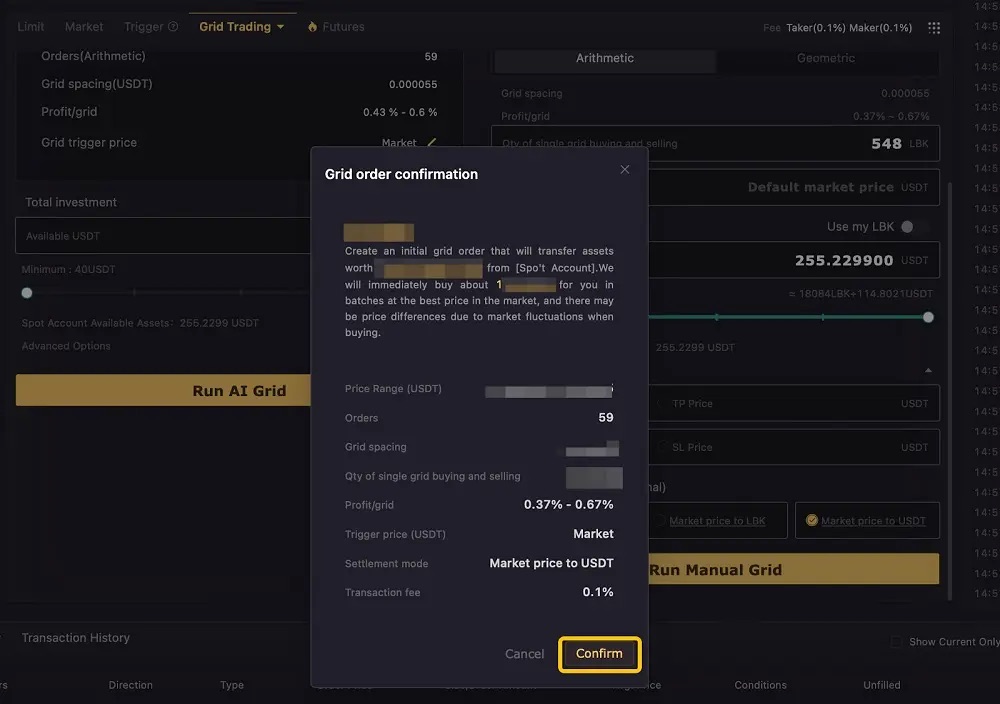Click the Trigger price Market value in dialog

[593, 534]
